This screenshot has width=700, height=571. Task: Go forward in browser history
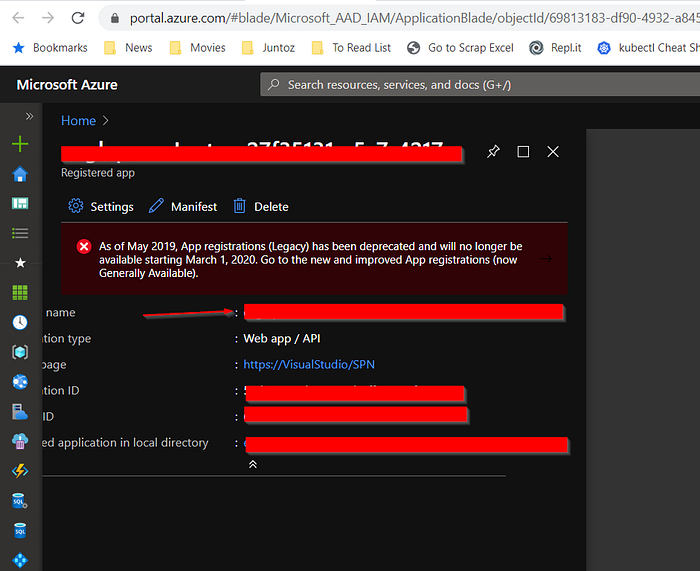pyautogui.click(x=48, y=18)
